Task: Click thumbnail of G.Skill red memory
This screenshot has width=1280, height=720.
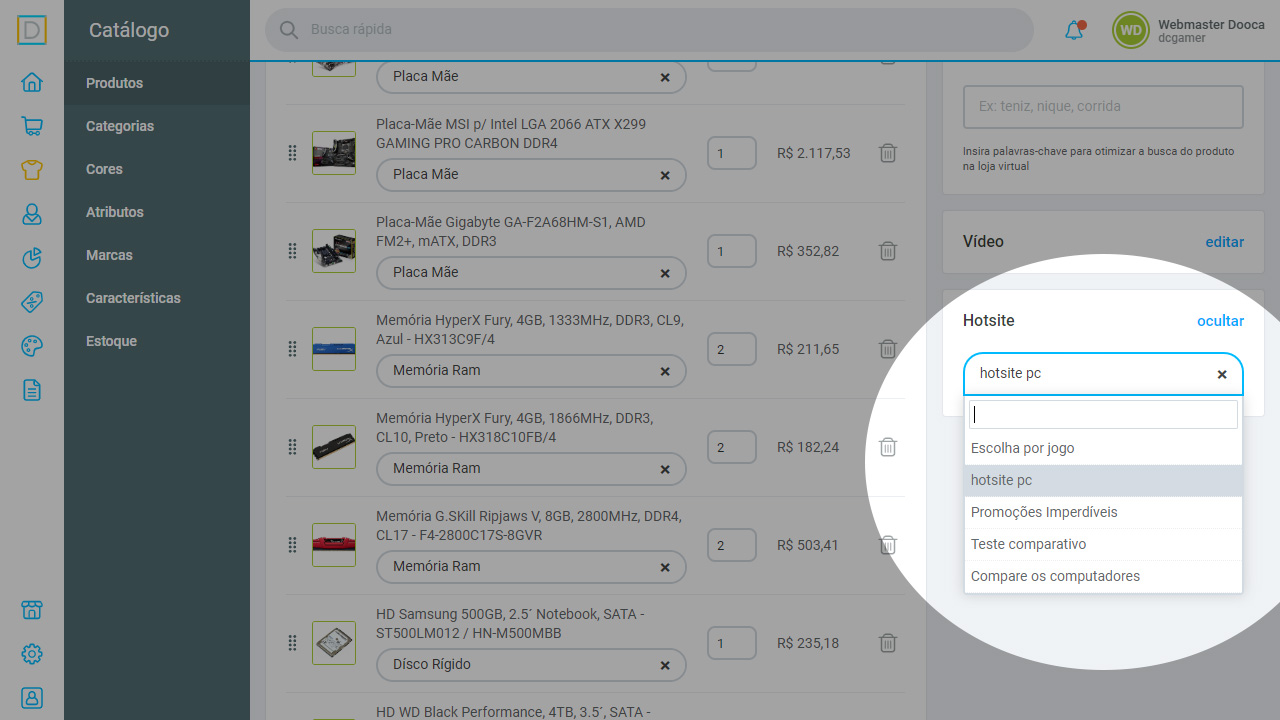Action: pyautogui.click(x=334, y=545)
